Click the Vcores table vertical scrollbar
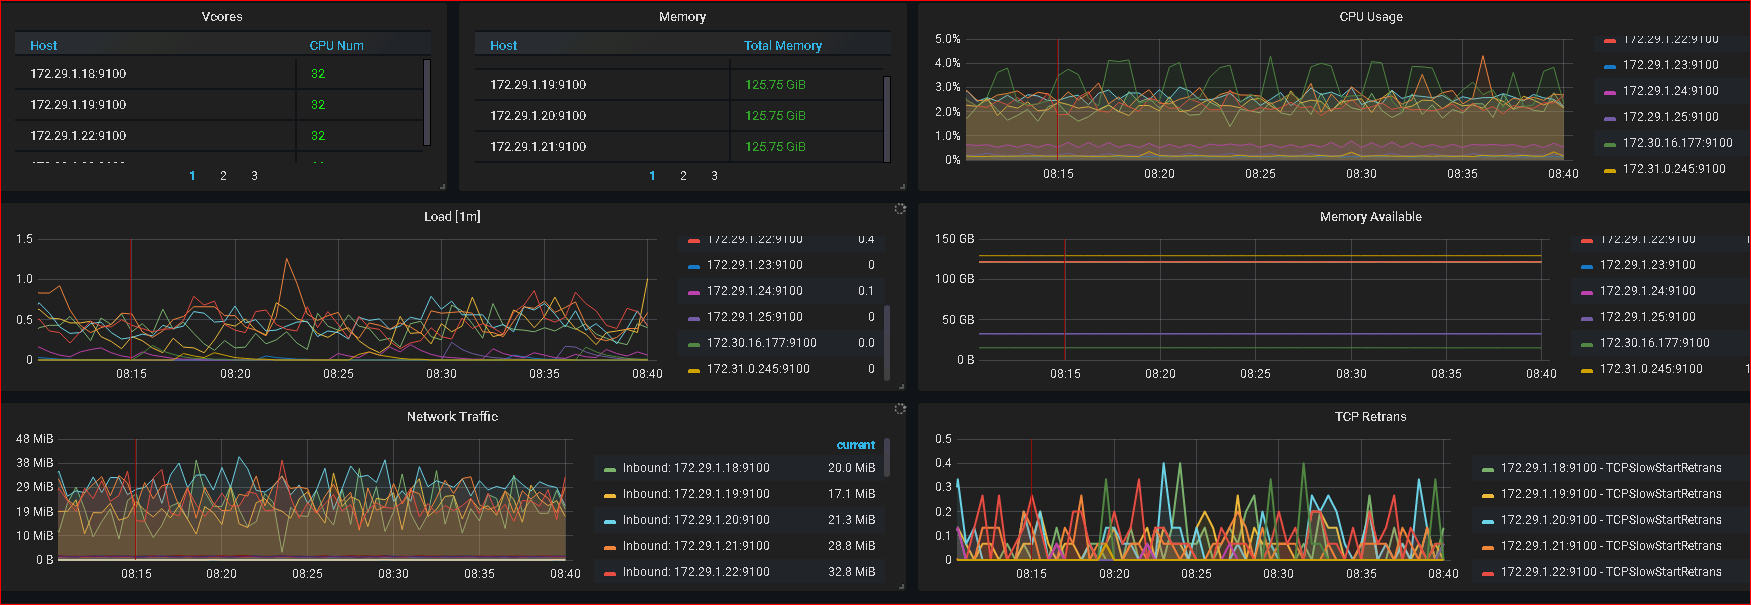 point(427,102)
